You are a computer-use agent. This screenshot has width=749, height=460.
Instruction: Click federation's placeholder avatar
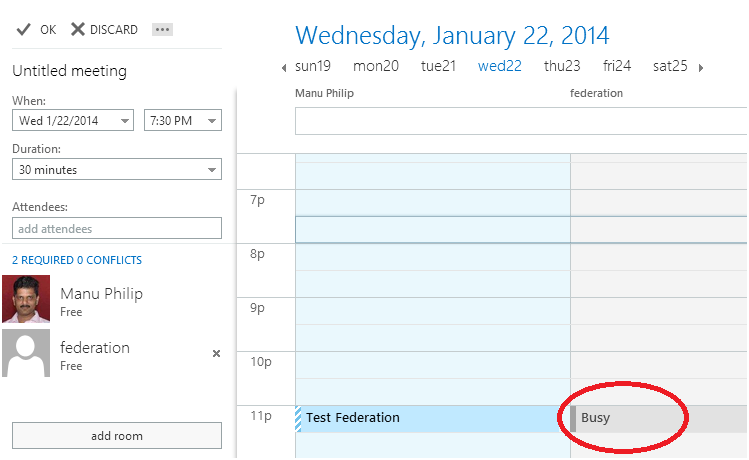coord(26,353)
